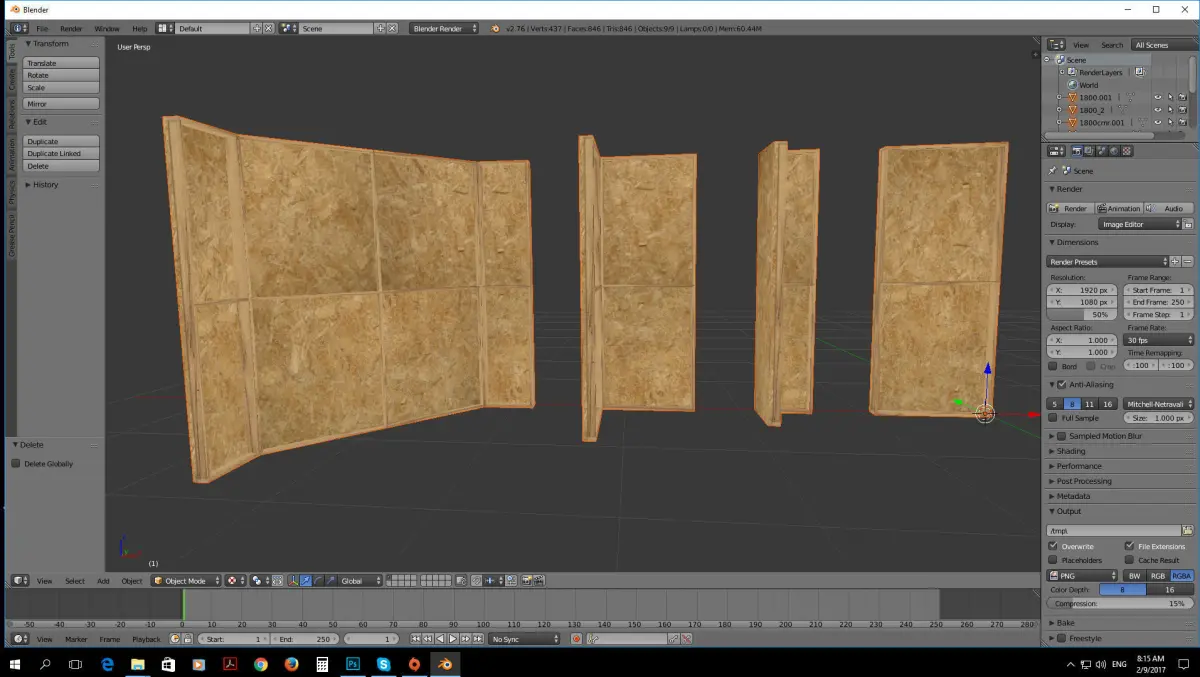Open the 30 fps frame rate dropdown
Screen dimensions: 1200x677
point(1158,340)
